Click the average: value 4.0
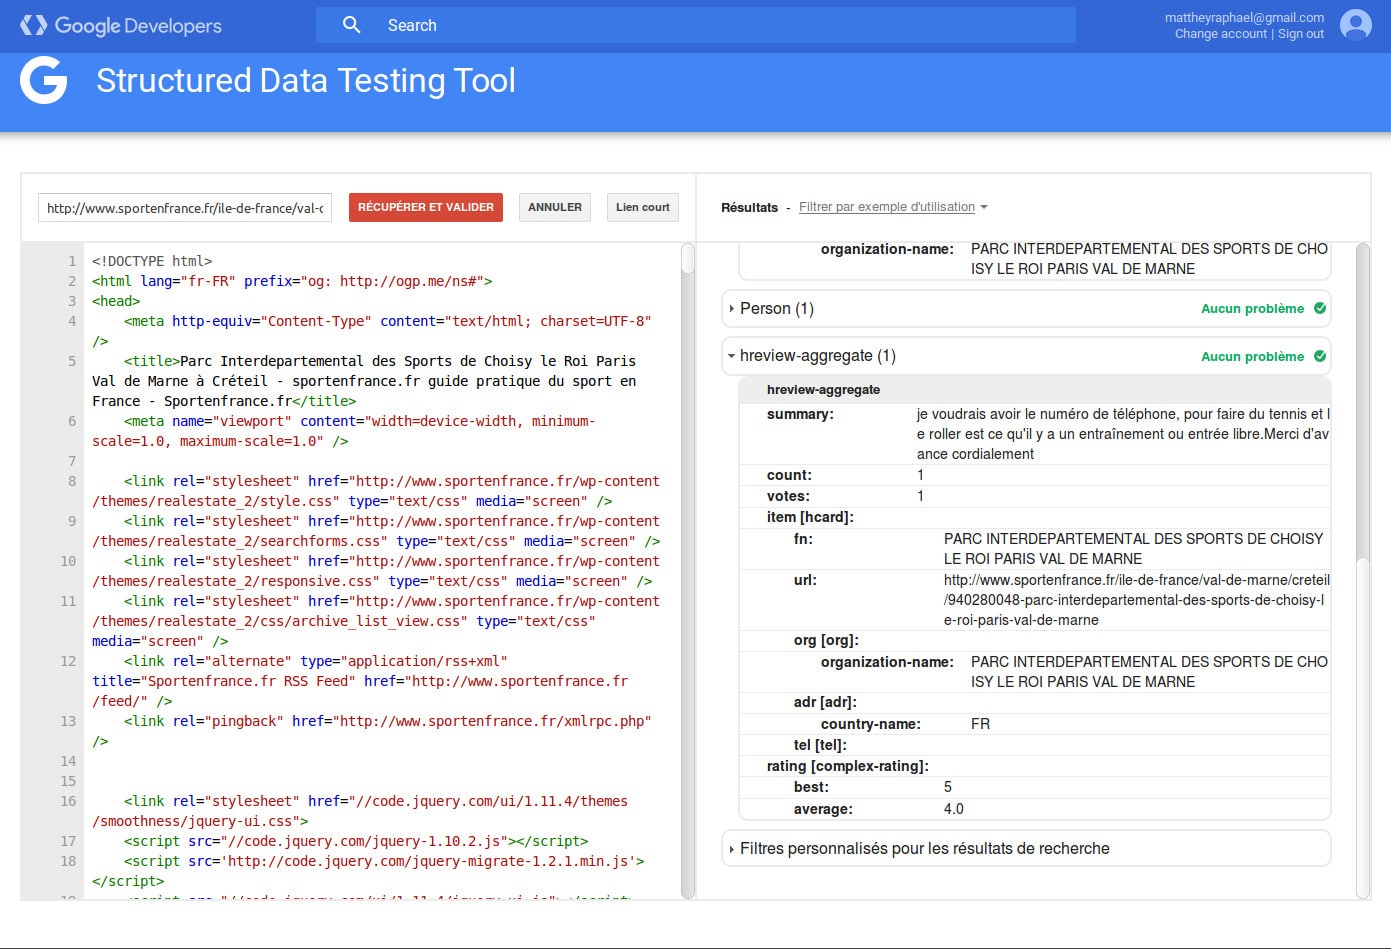The width and height of the screenshot is (1391, 949). 954,809
